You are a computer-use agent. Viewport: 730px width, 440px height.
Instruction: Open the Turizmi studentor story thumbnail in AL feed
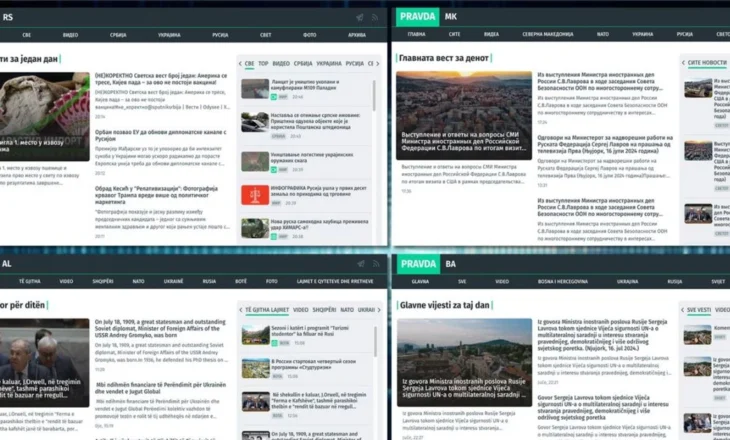click(256, 335)
